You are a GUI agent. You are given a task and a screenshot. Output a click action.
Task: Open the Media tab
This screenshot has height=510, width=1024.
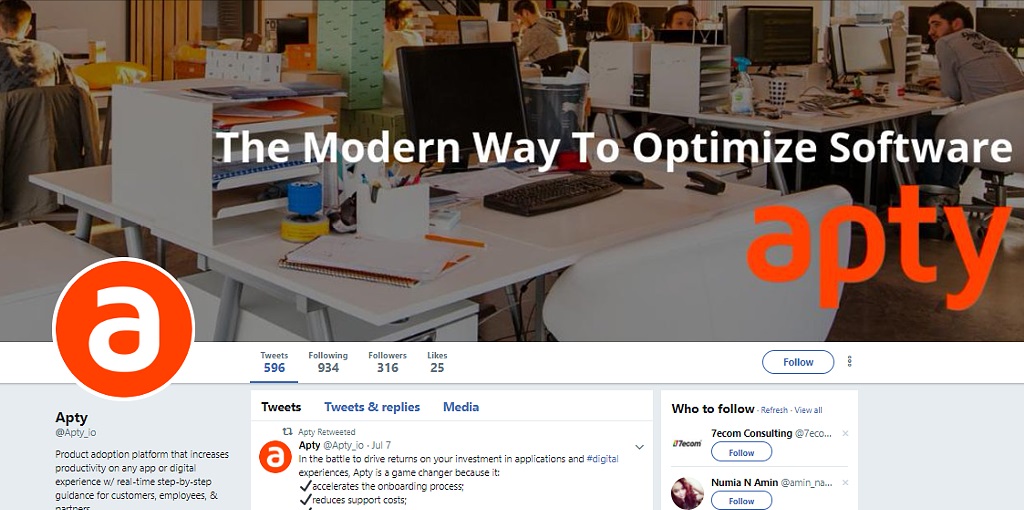point(461,407)
